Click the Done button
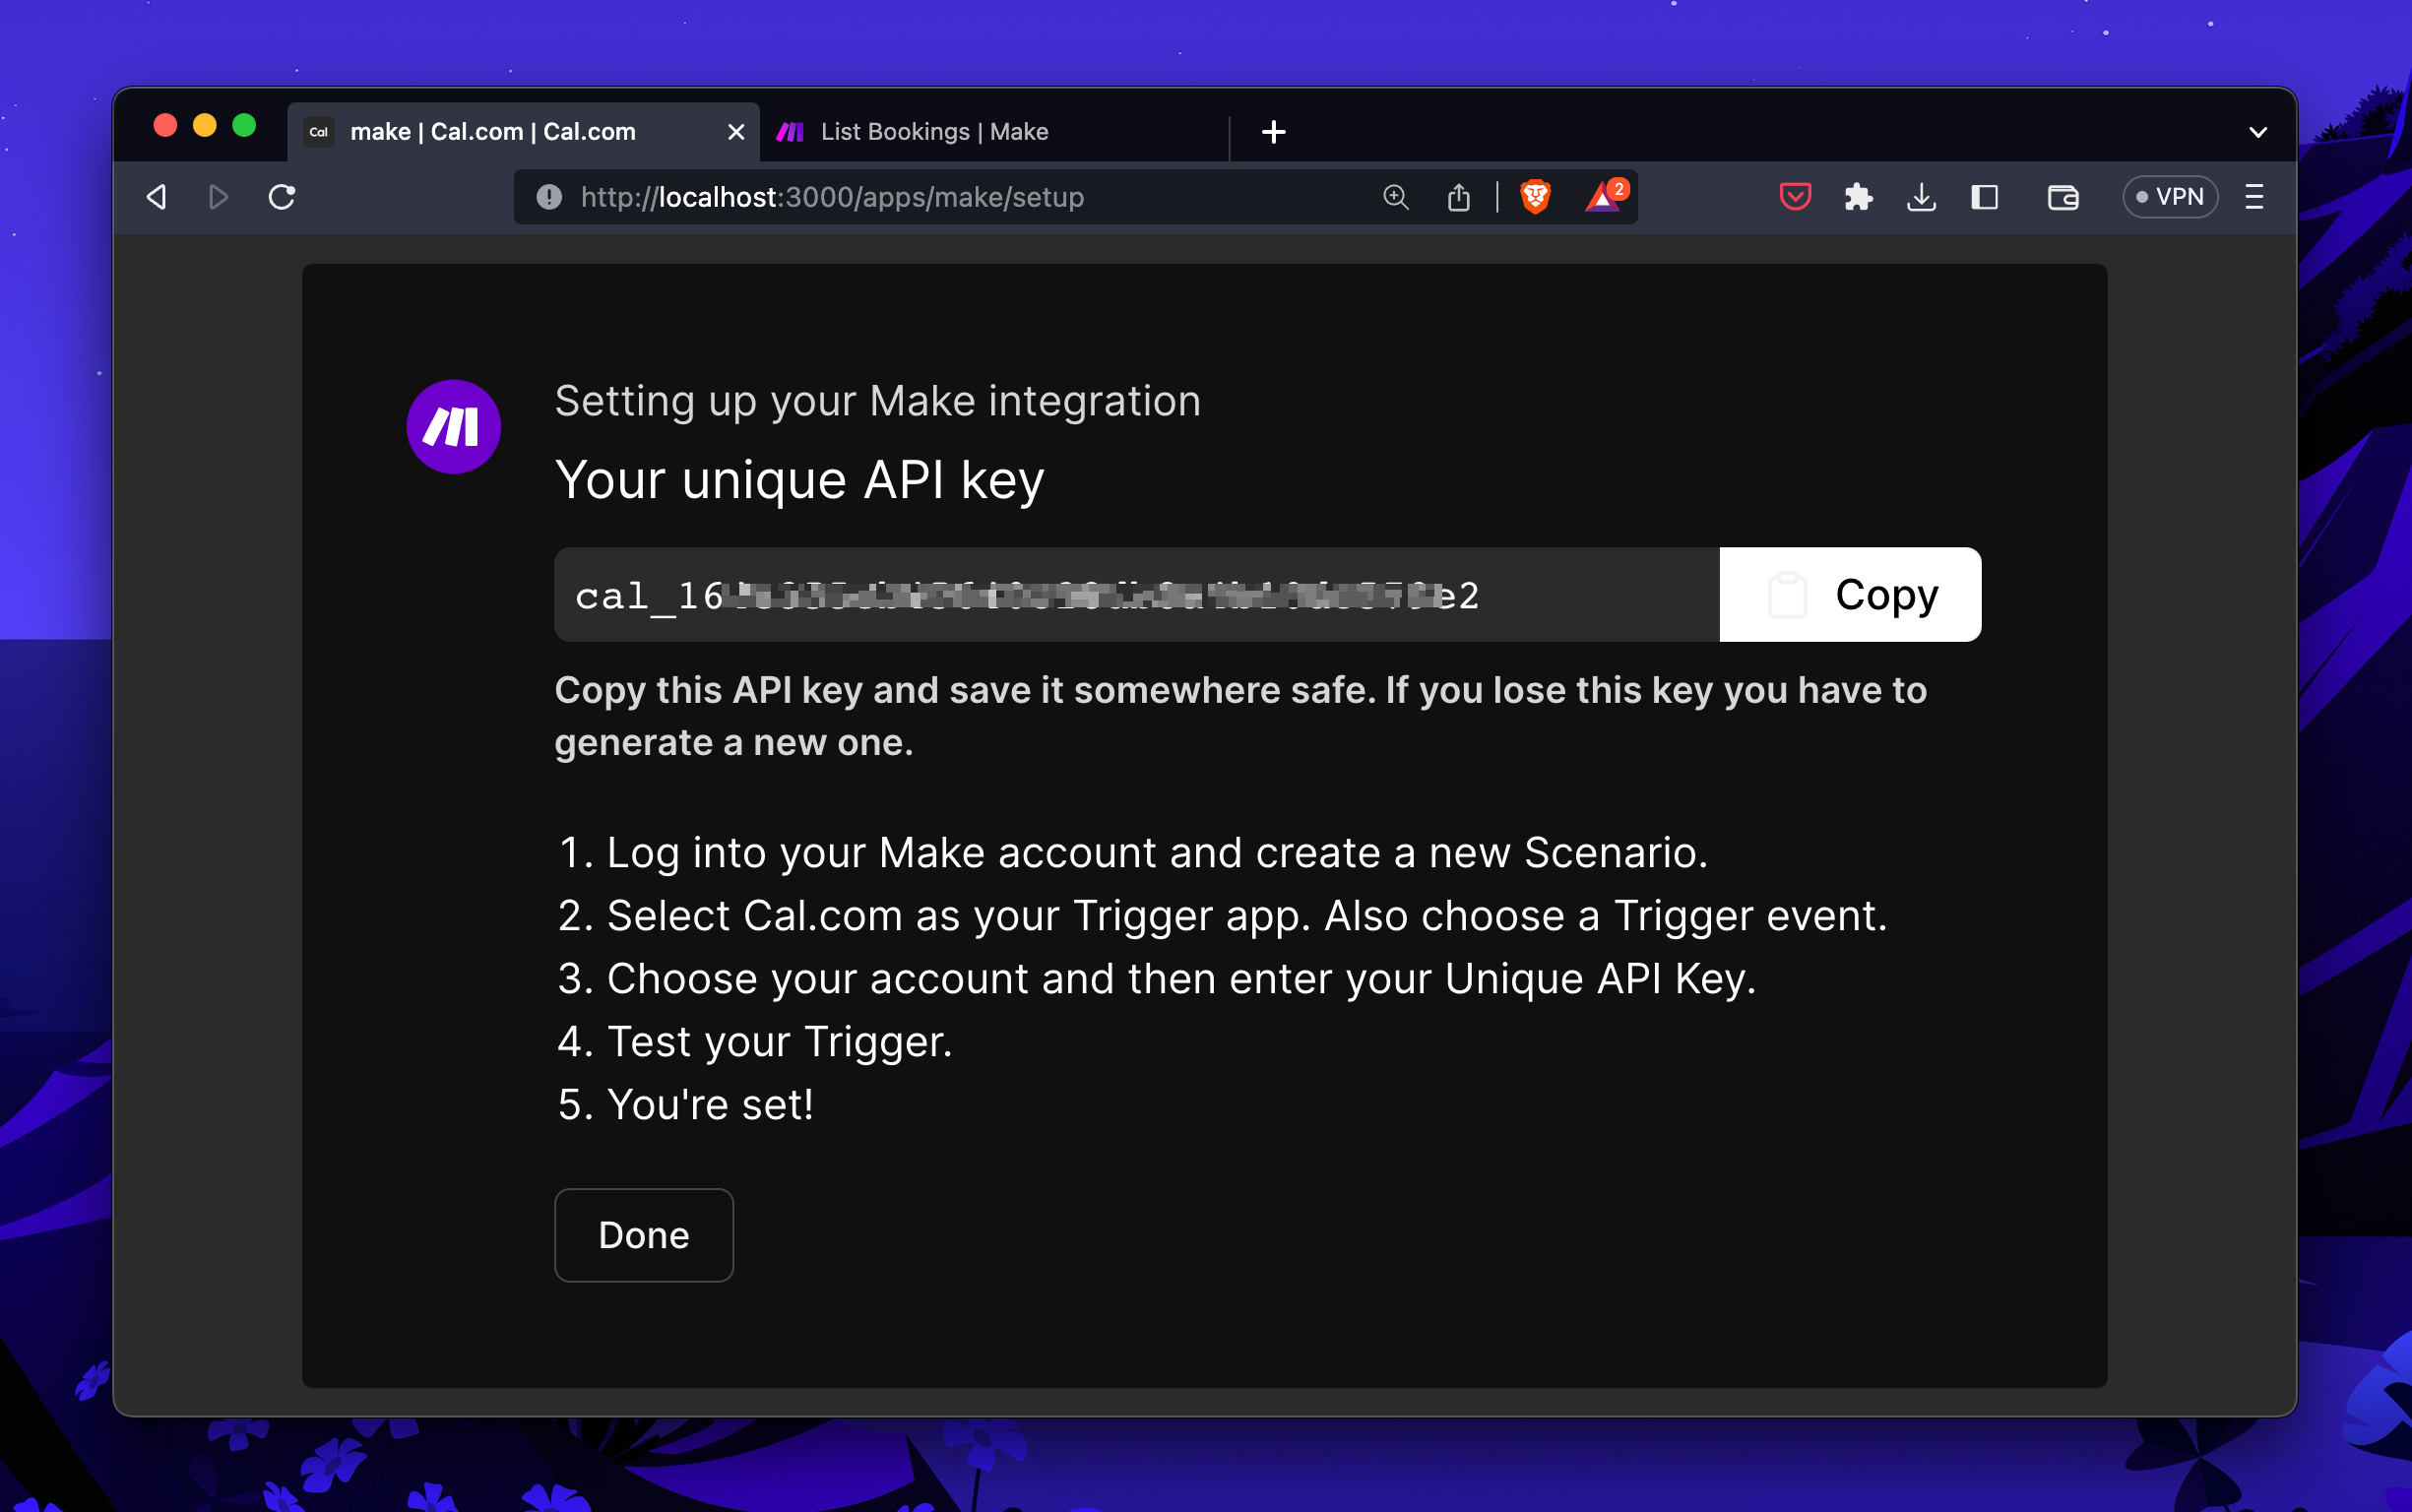The height and width of the screenshot is (1512, 2412). 644,1235
